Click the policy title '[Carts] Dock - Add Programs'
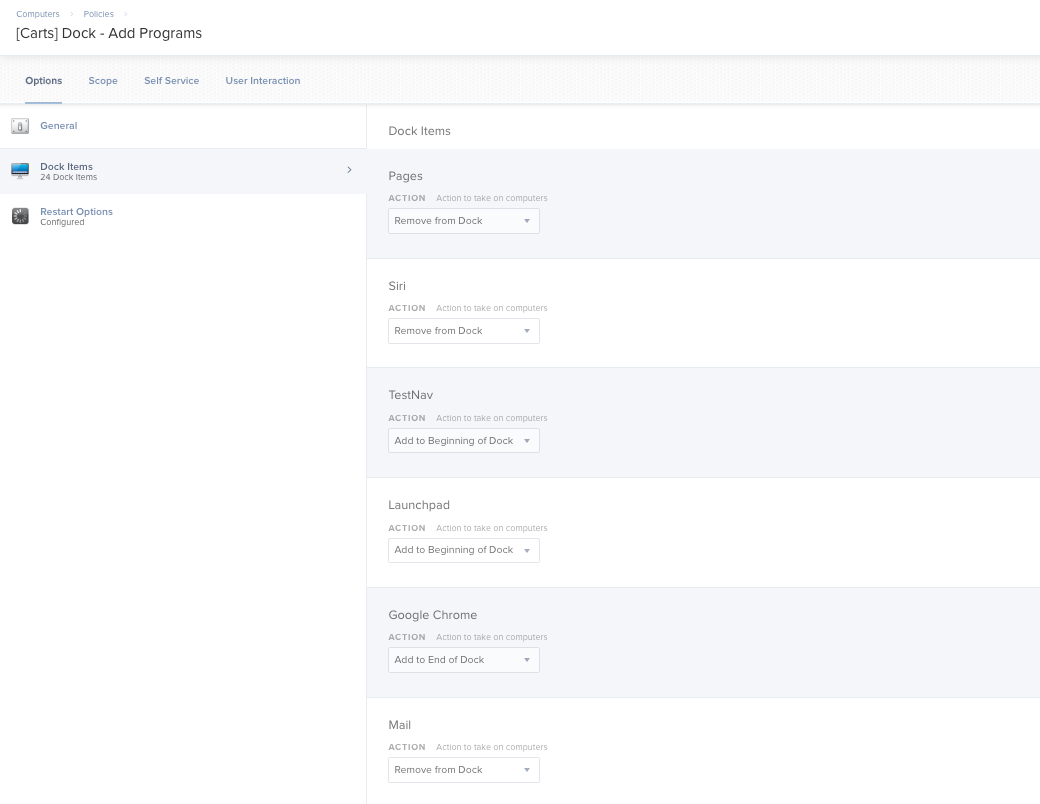Image resolution: width=1040 pixels, height=804 pixels. 109,33
